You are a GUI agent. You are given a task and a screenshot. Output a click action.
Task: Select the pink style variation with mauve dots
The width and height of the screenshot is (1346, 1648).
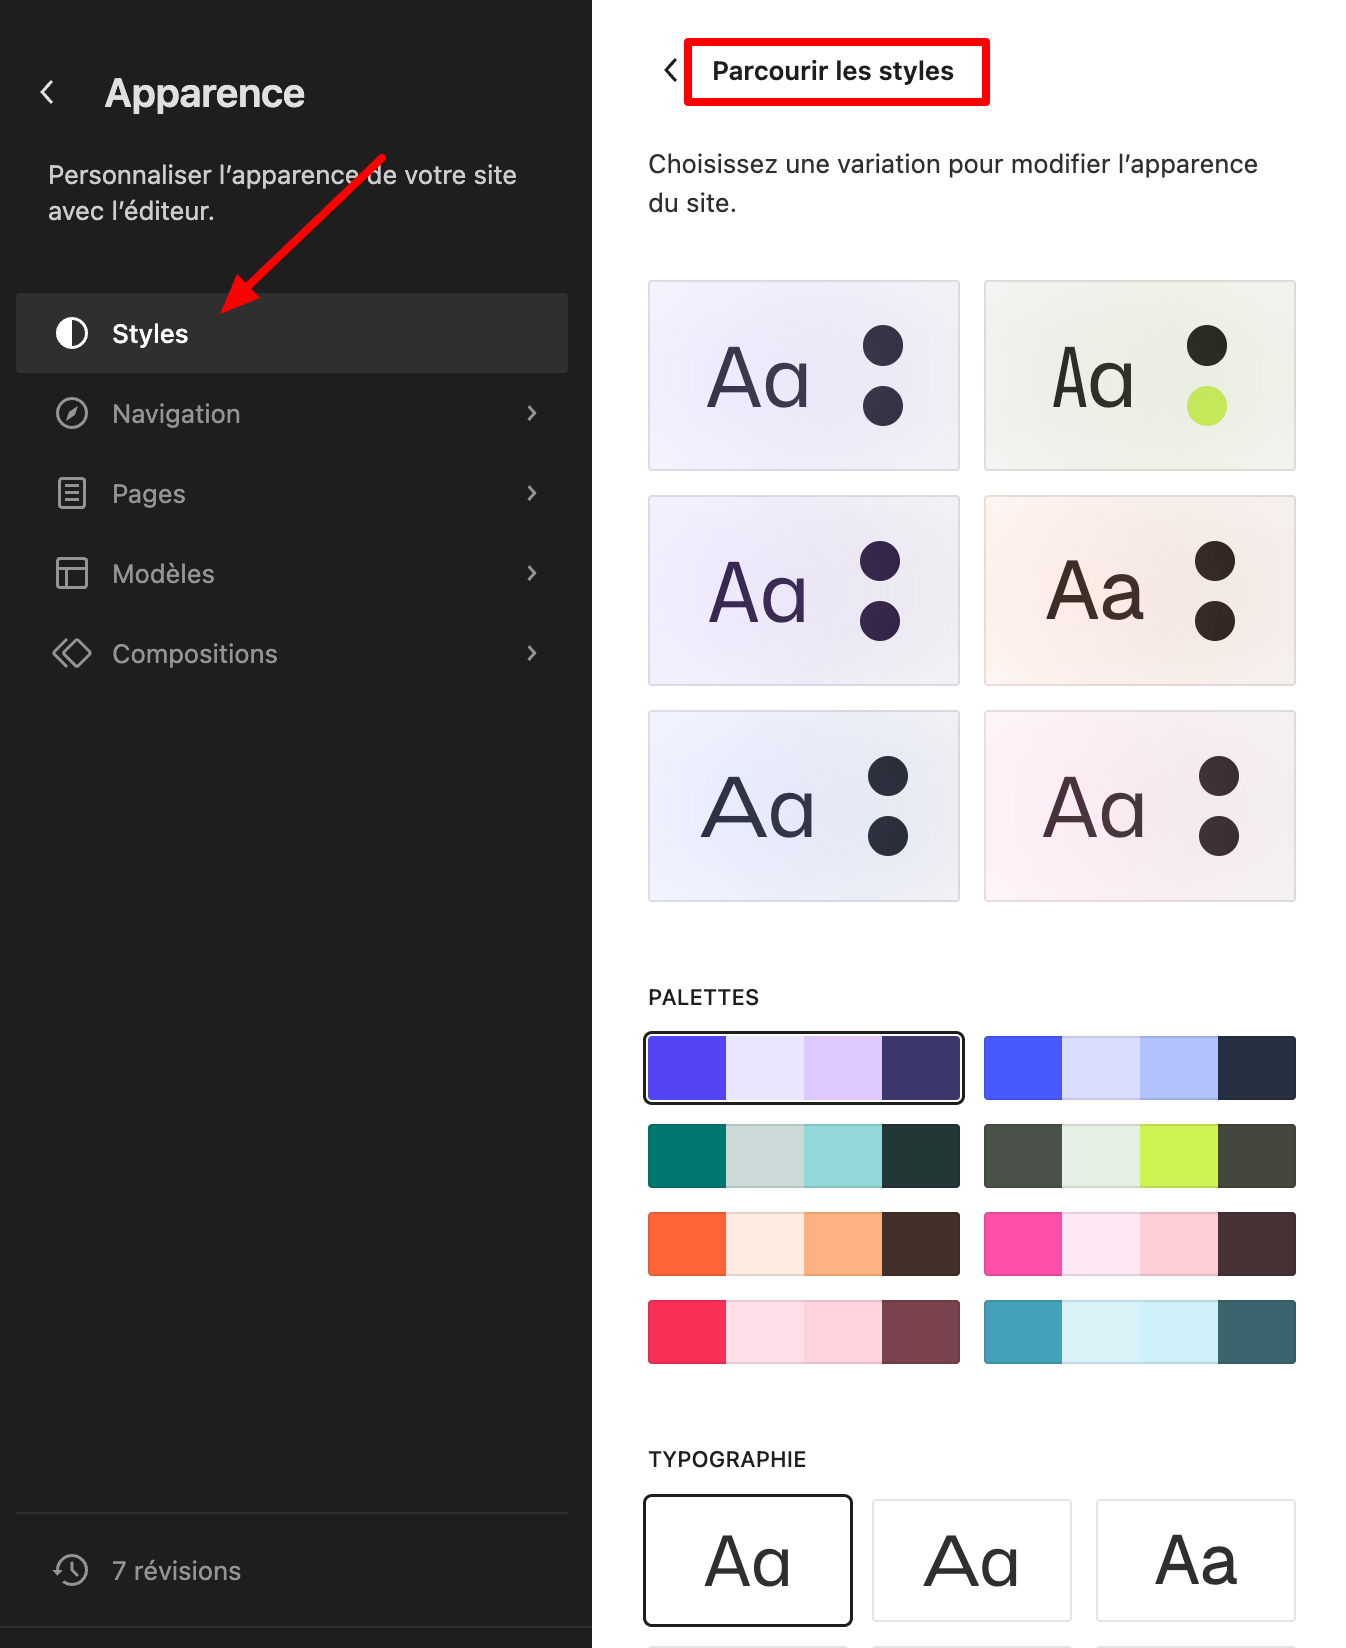[x=1140, y=806]
